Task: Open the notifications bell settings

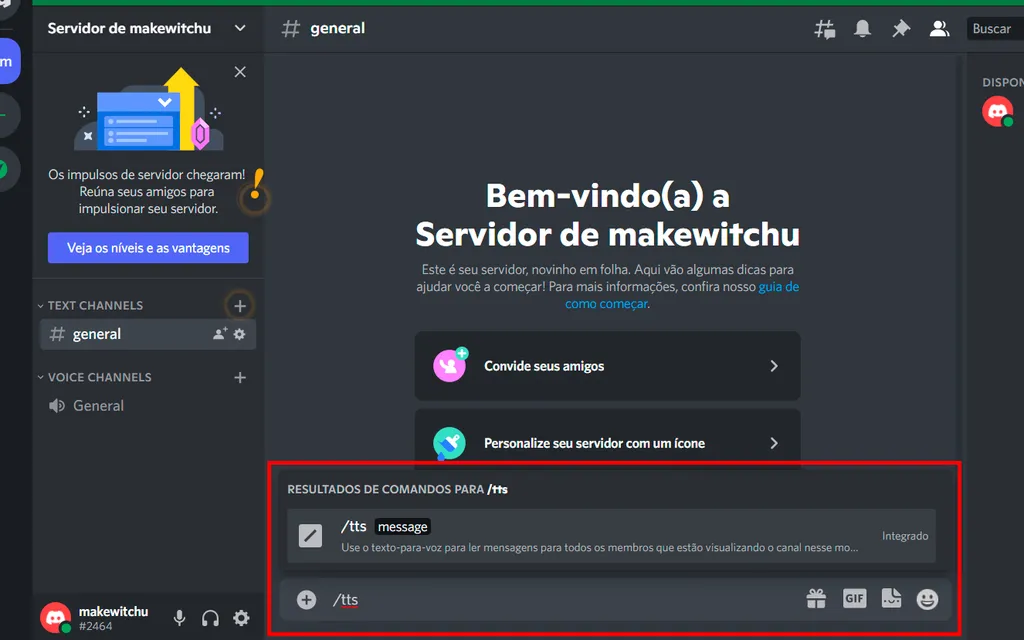Action: click(861, 29)
